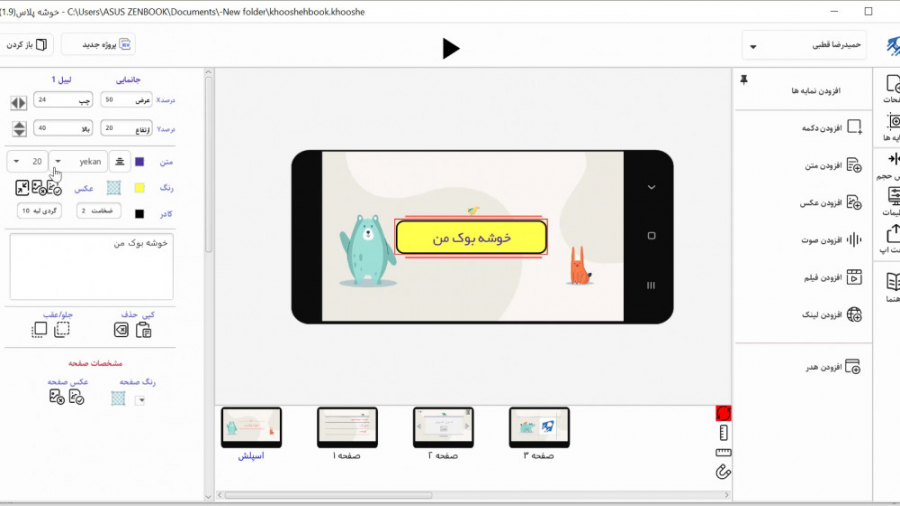Click the film clip icon
The height and width of the screenshot is (506, 900).
pyautogui.click(x=854, y=277)
